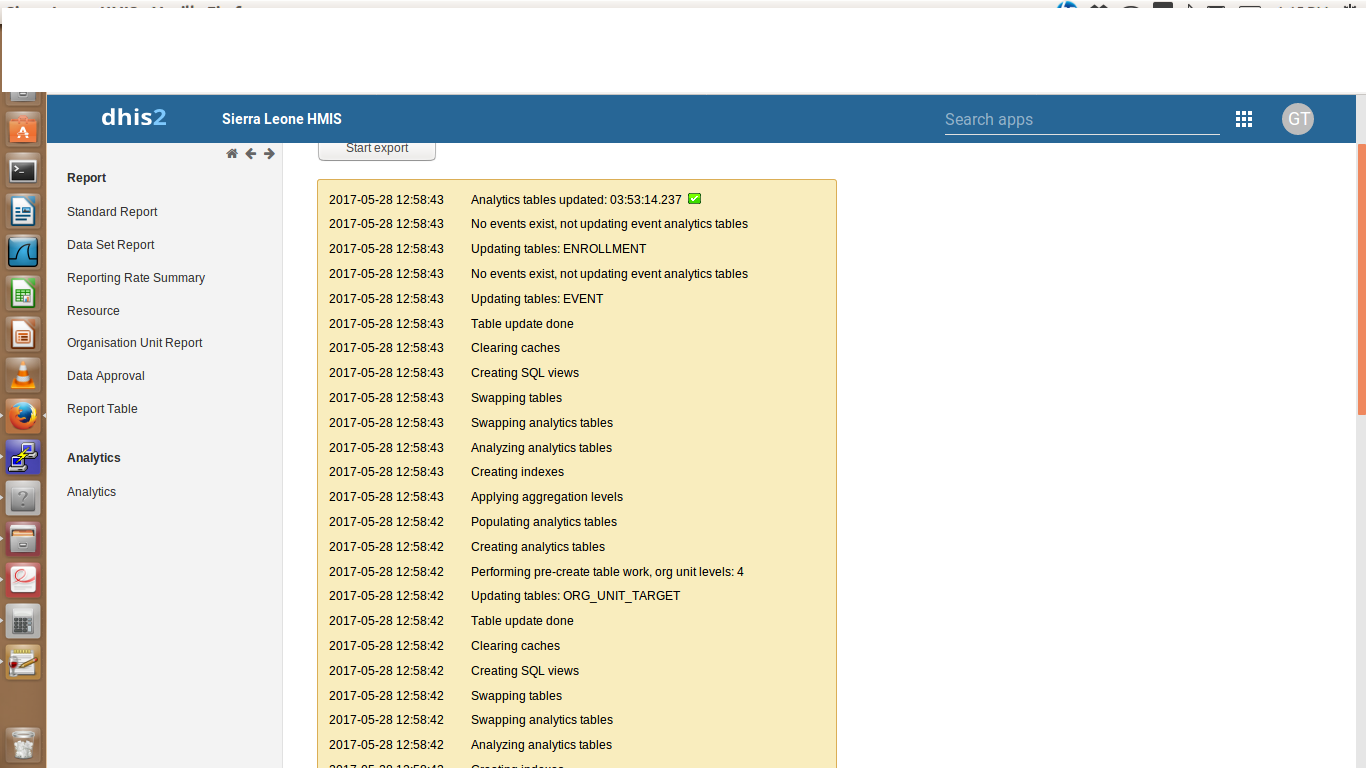Click the green checkmark beside Analytics tables updated
Screen dimensions: 1366x768
695,199
